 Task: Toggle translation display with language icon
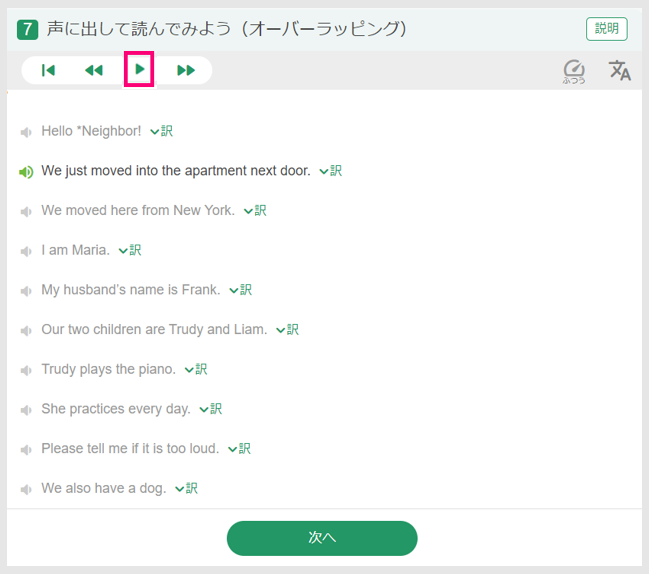pyautogui.click(x=620, y=70)
